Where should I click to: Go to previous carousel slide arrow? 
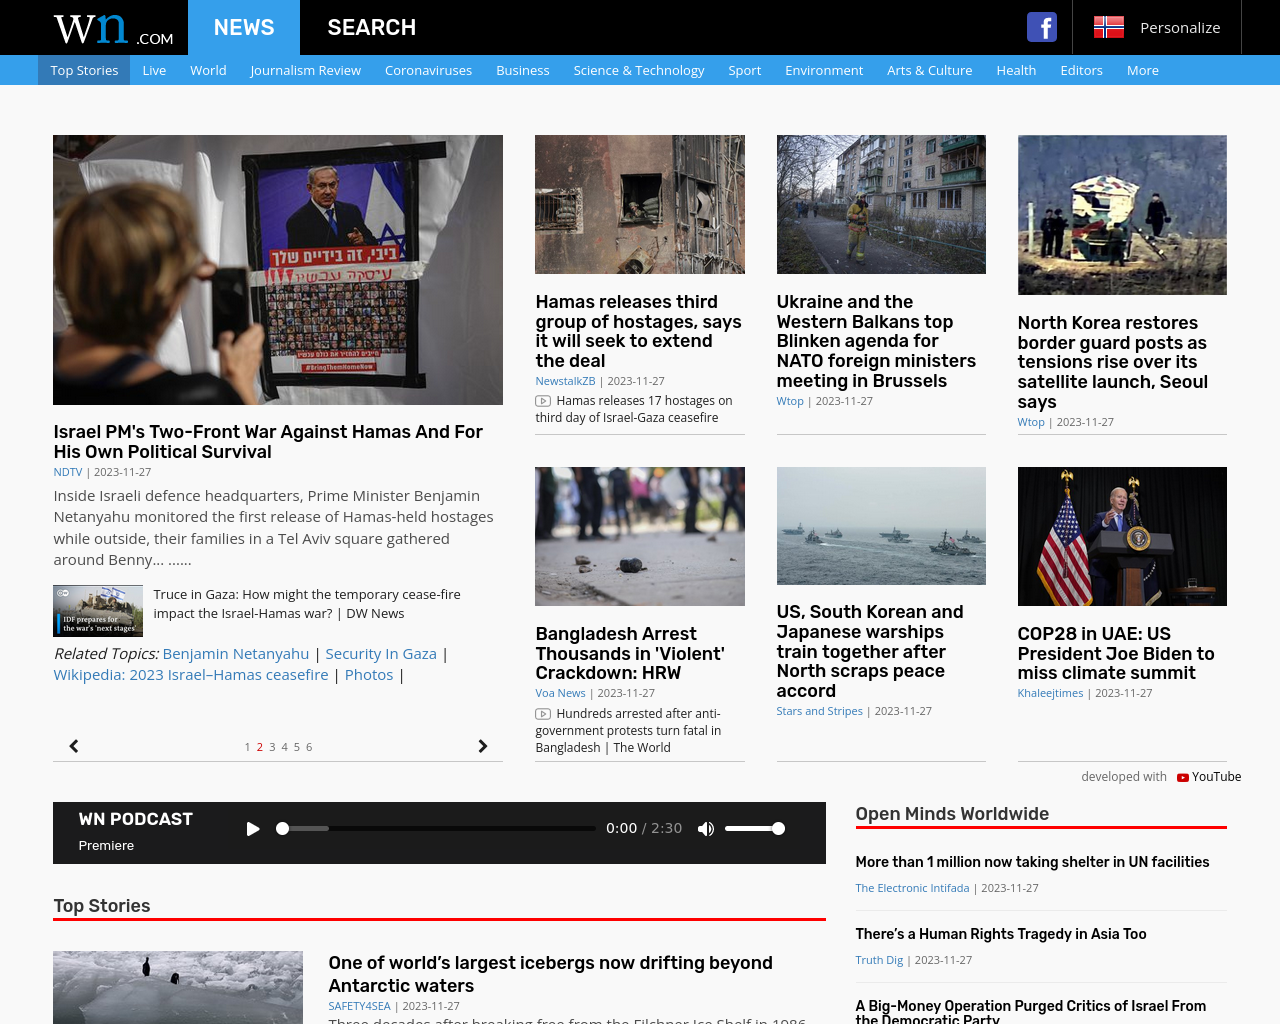(x=74, y=746)
